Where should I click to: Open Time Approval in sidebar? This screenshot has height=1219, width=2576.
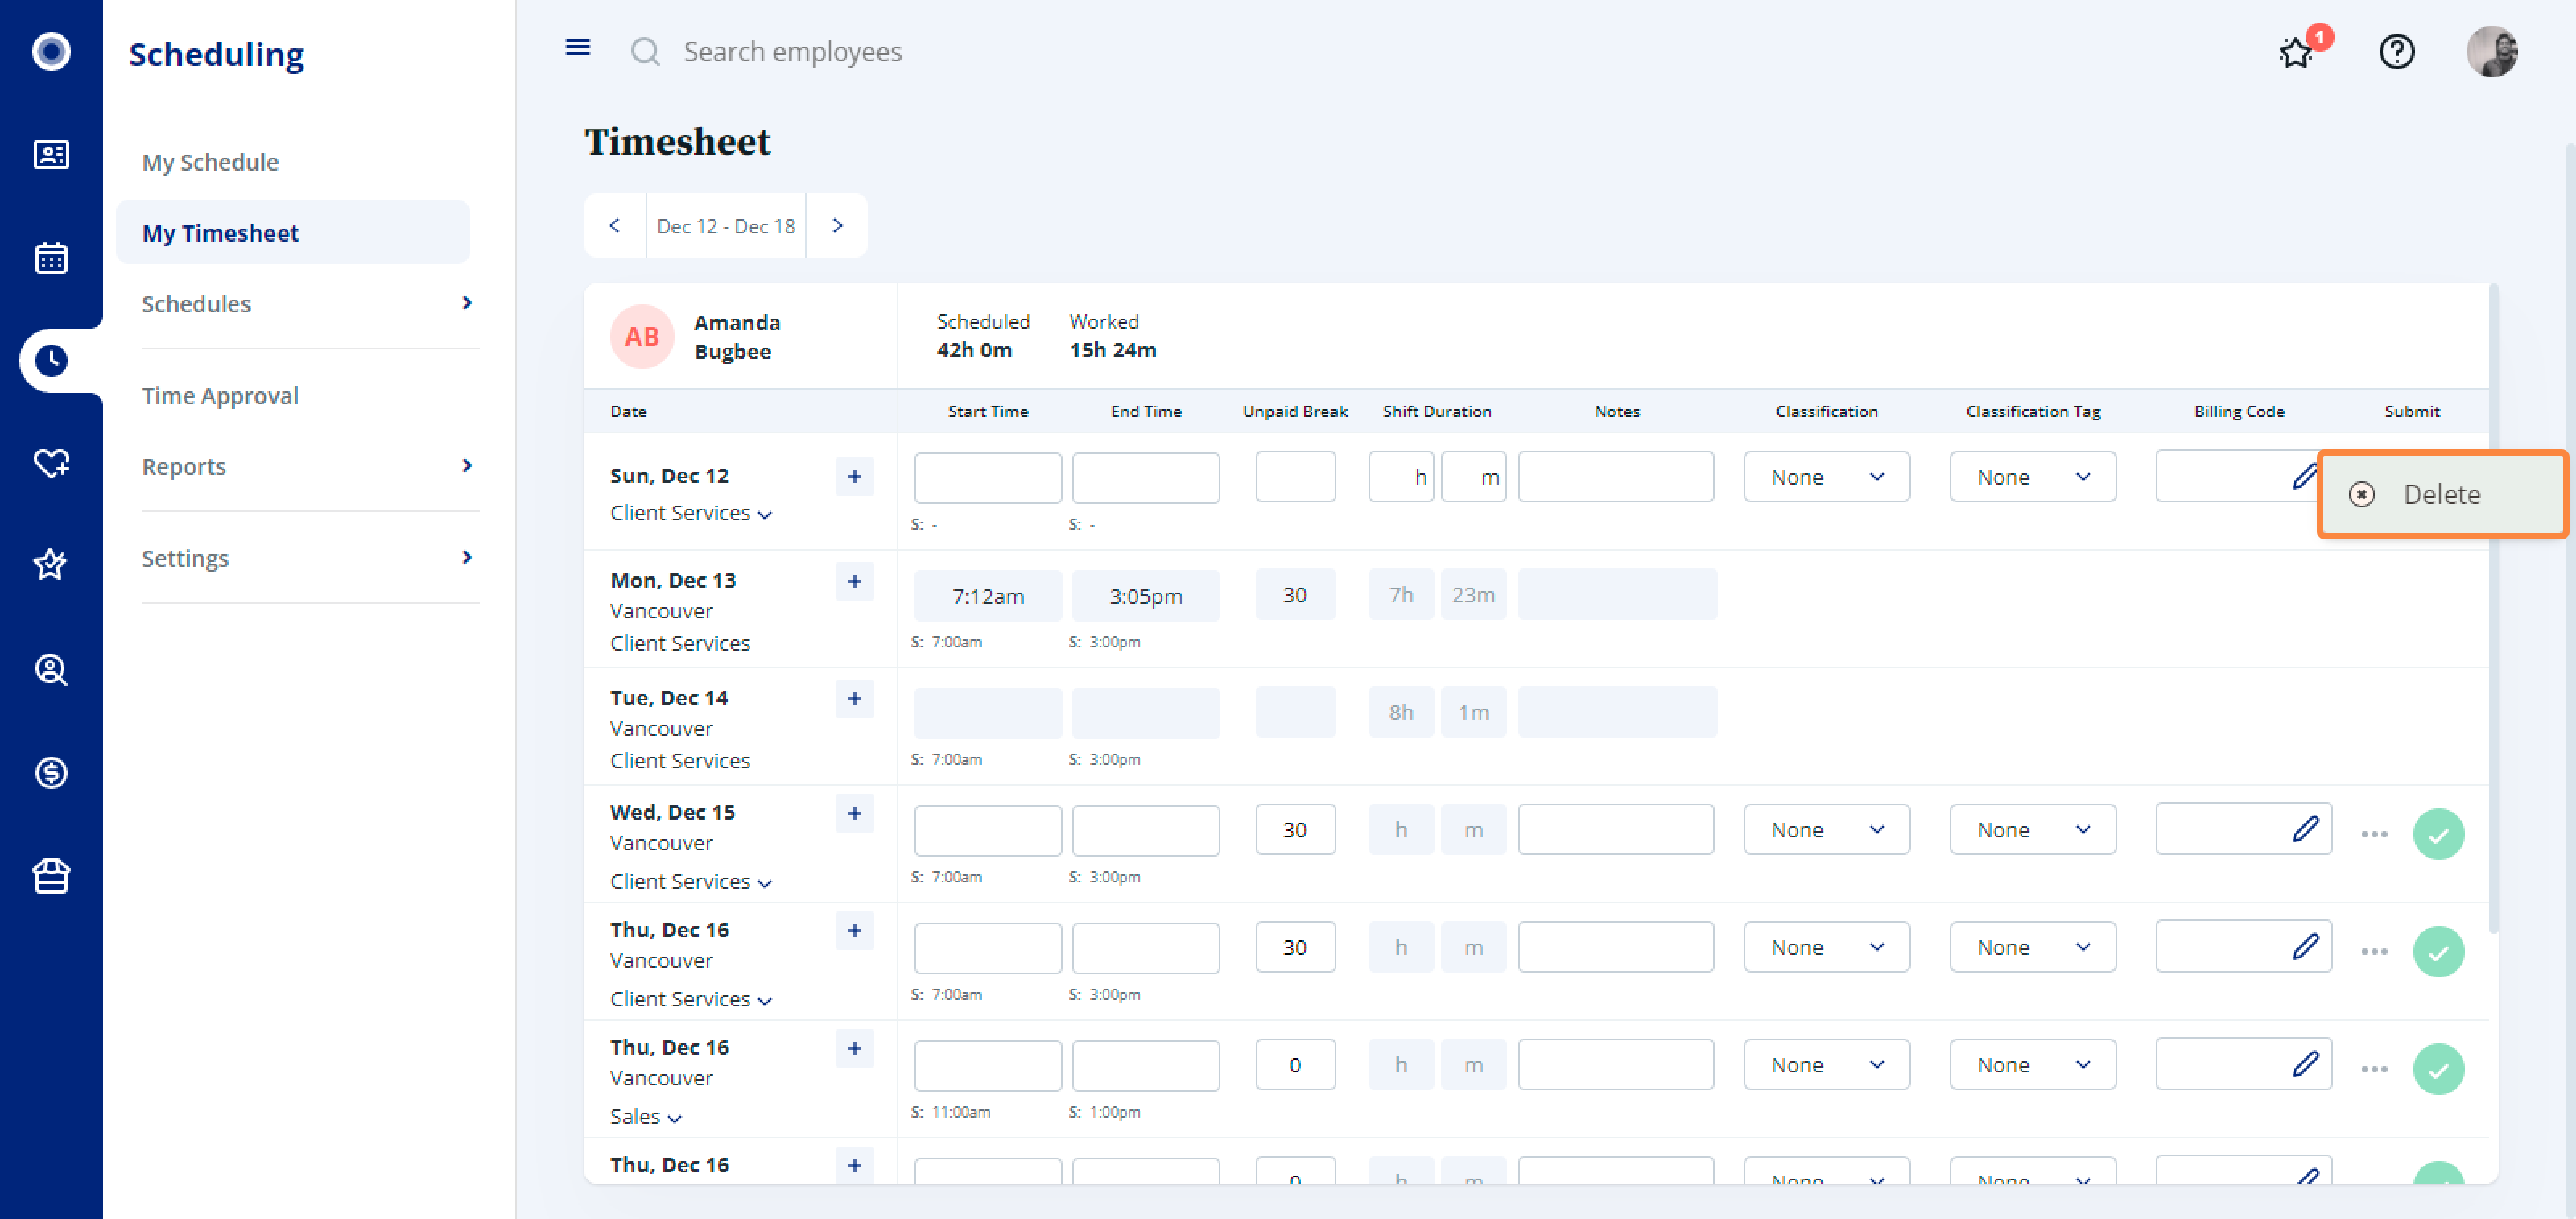point(220,396)
